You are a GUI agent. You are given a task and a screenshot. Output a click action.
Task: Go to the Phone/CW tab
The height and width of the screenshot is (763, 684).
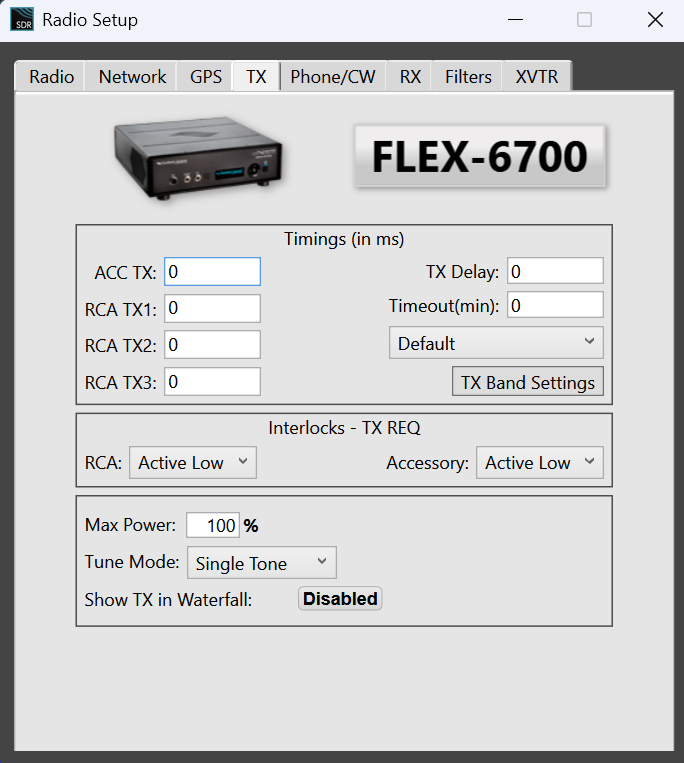(x=333, y=76)
